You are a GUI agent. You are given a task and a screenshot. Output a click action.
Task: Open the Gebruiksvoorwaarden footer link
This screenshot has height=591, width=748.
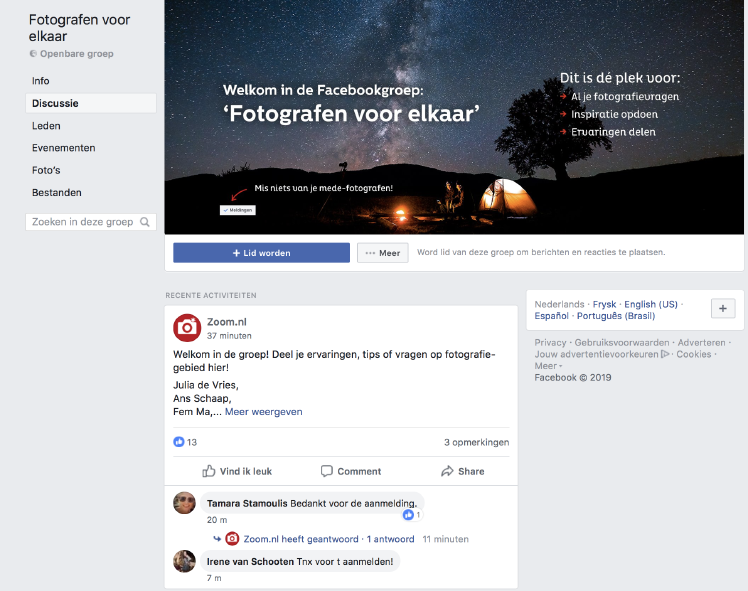(x=622, y=342)
